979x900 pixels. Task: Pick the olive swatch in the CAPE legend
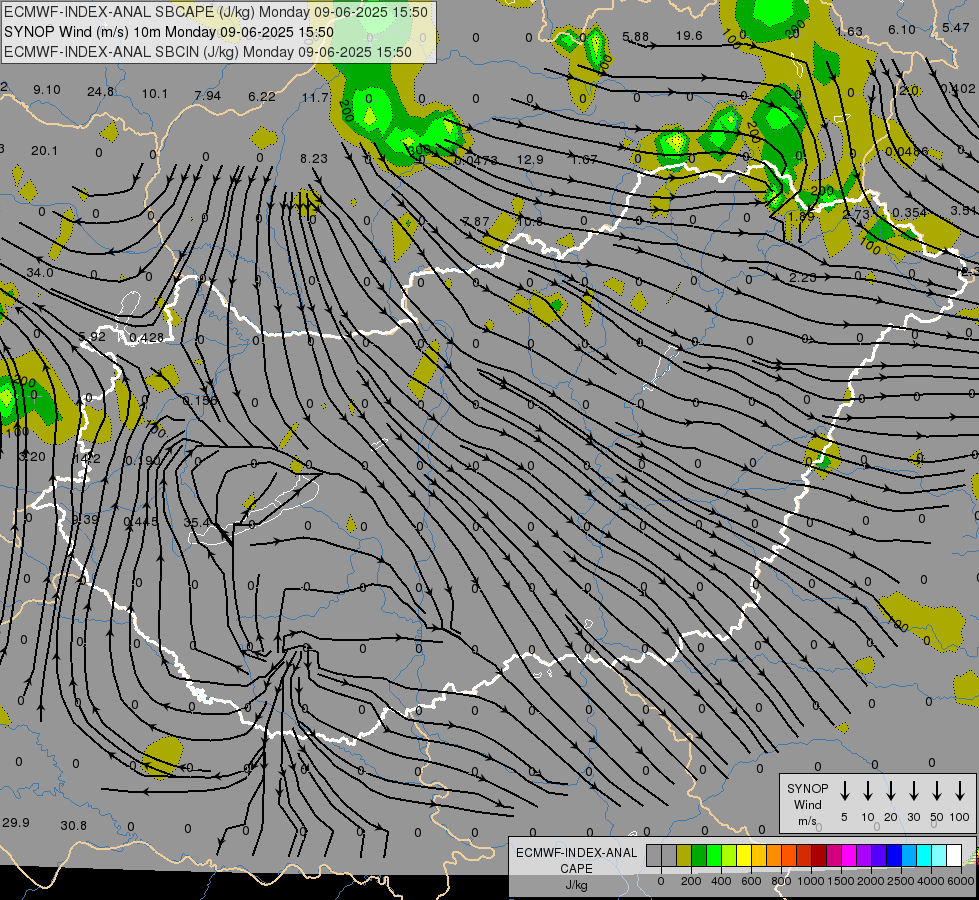(x=684, y=856)
